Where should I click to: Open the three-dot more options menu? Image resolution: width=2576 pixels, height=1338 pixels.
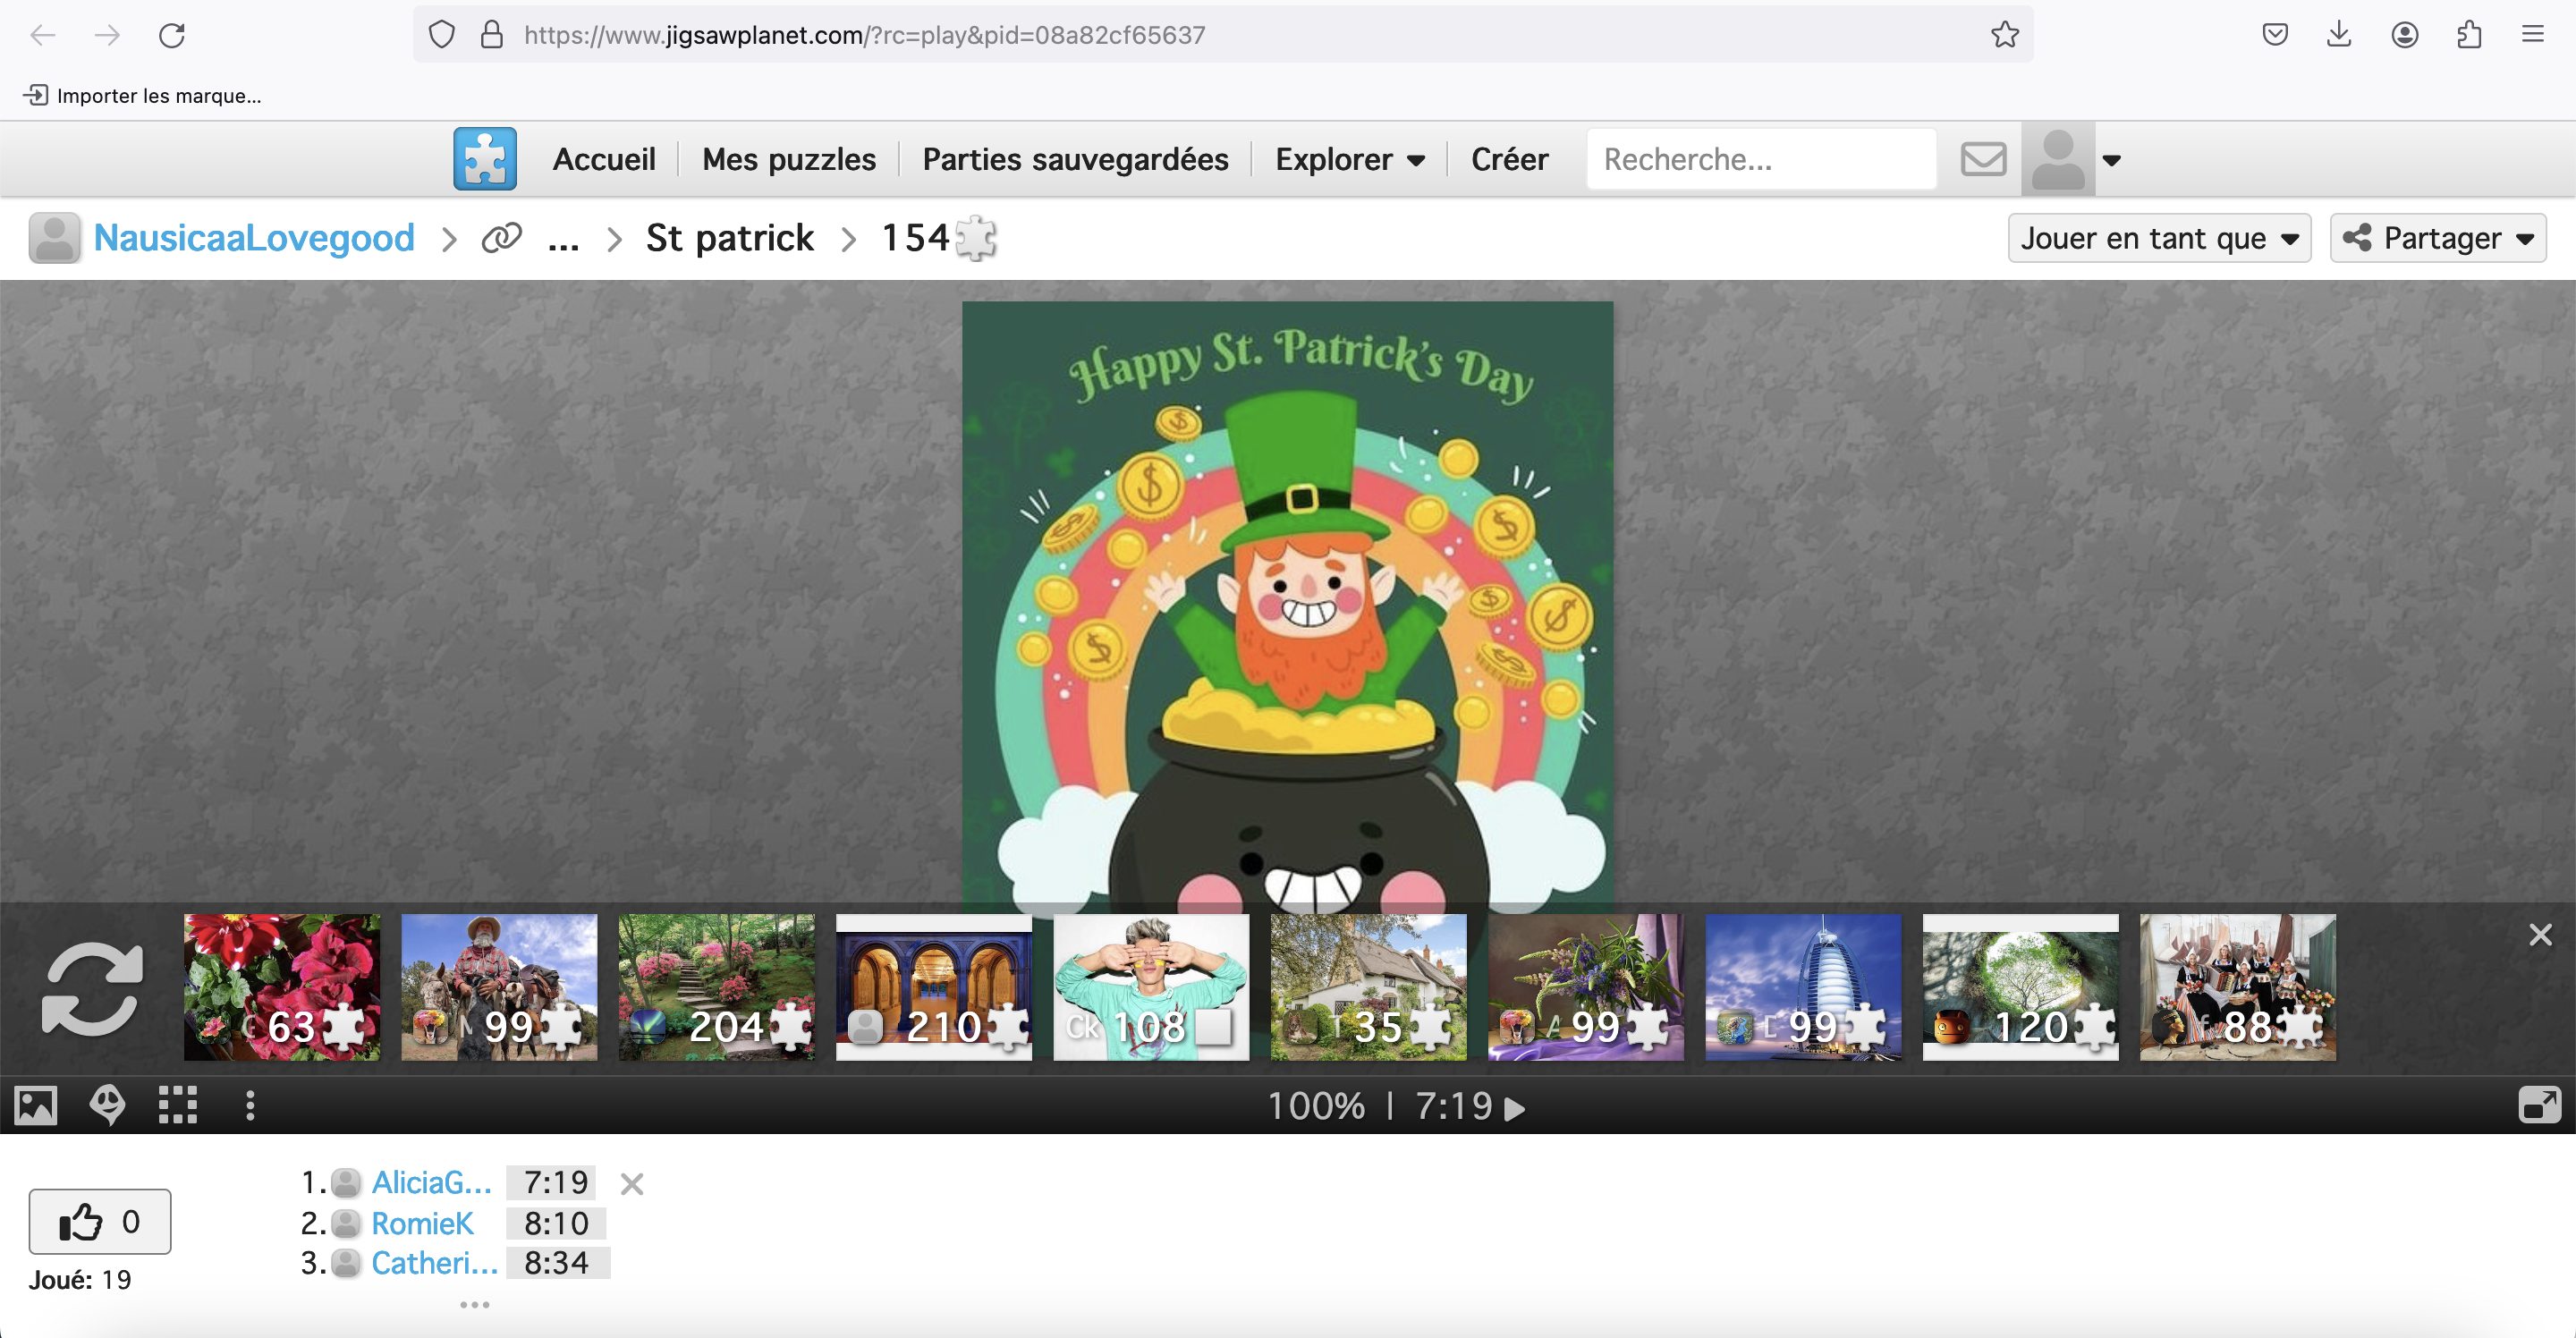click(250, 1105)
